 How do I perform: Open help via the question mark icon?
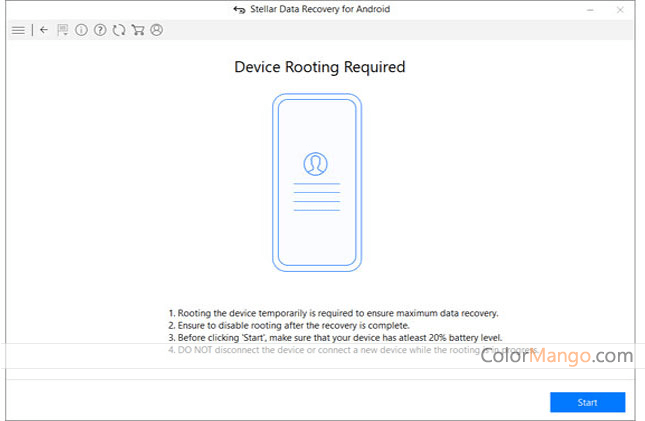click(100, 30)
